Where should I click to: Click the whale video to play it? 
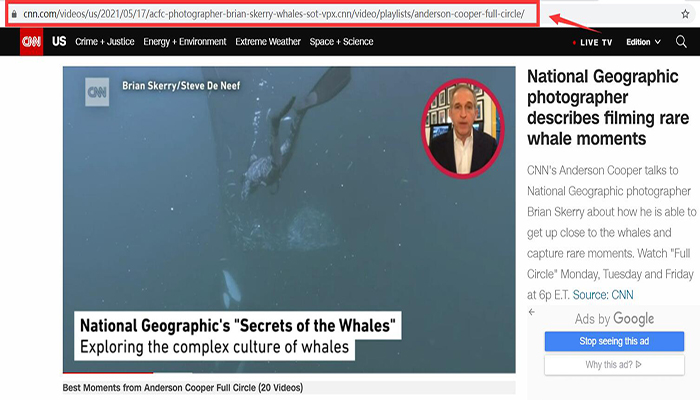pos(289,220)
